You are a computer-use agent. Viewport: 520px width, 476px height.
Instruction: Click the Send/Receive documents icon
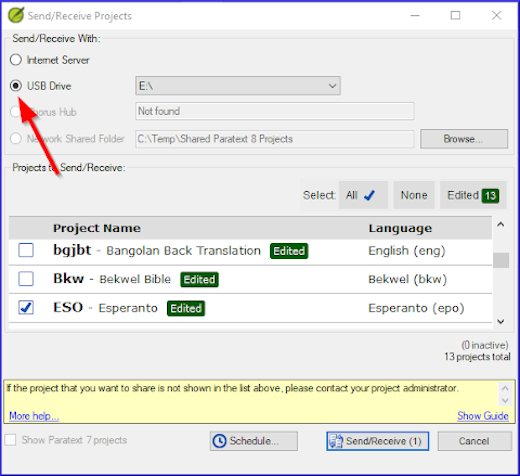[336, 441]
